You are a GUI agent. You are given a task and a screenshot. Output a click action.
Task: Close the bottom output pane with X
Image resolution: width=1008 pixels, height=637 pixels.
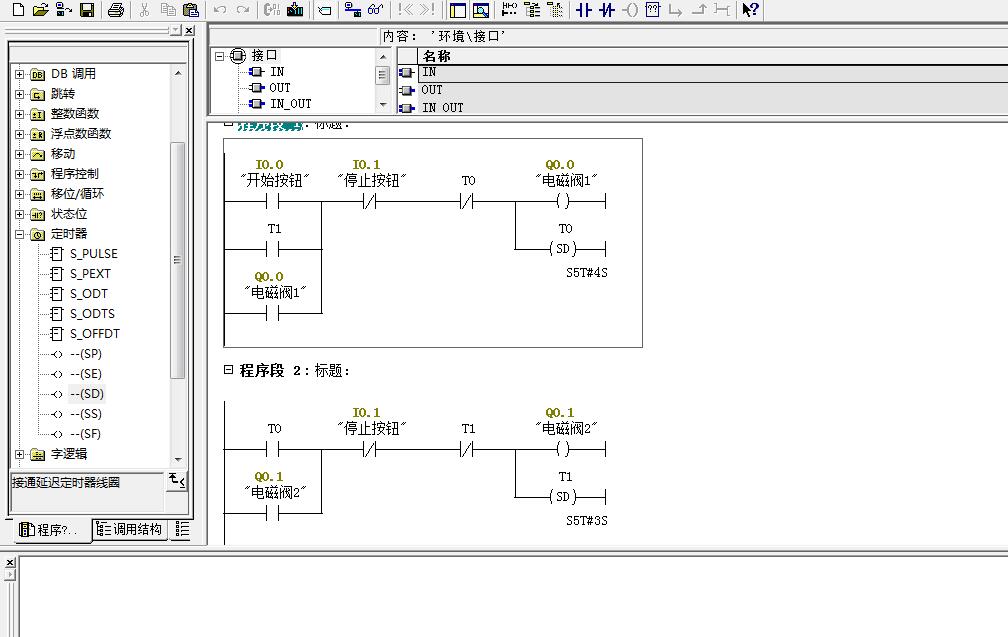tap(10, 562)
